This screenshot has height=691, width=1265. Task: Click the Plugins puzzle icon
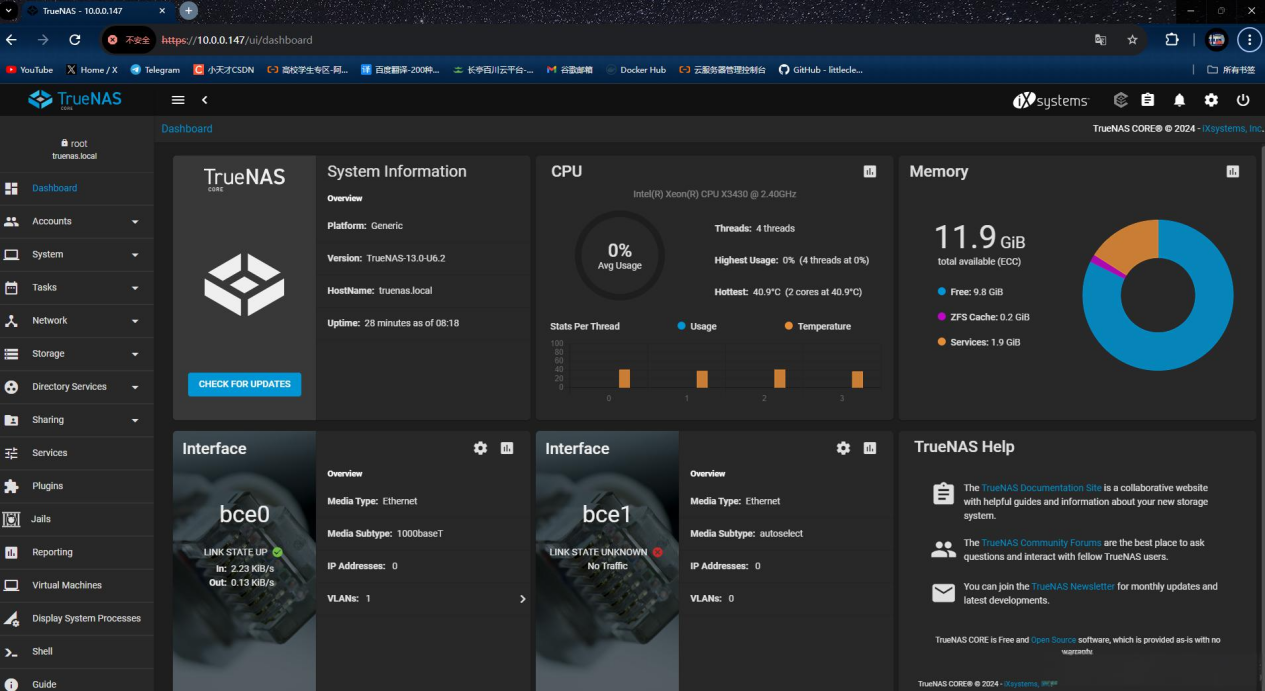coord(12,486)
